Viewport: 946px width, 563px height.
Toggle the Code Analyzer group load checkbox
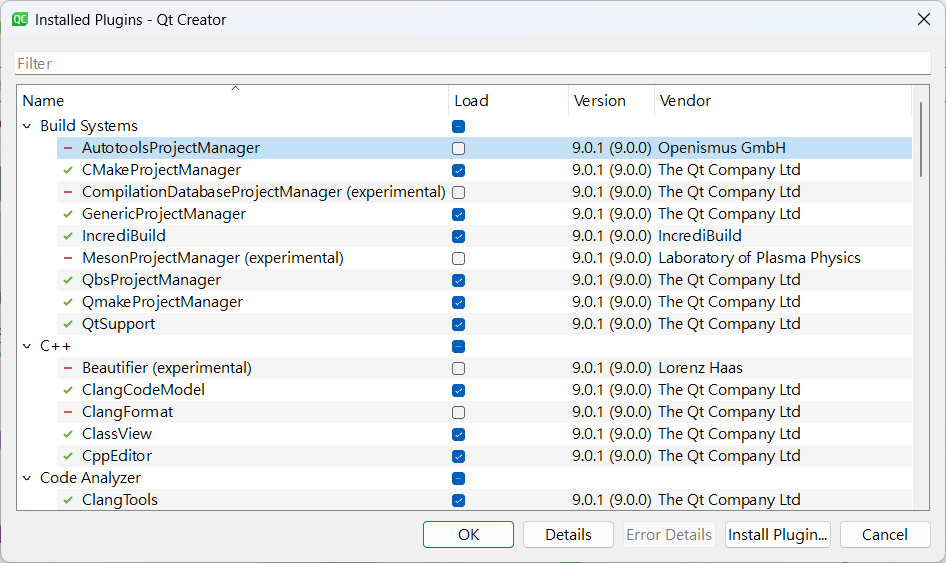(x=459, y=479)
